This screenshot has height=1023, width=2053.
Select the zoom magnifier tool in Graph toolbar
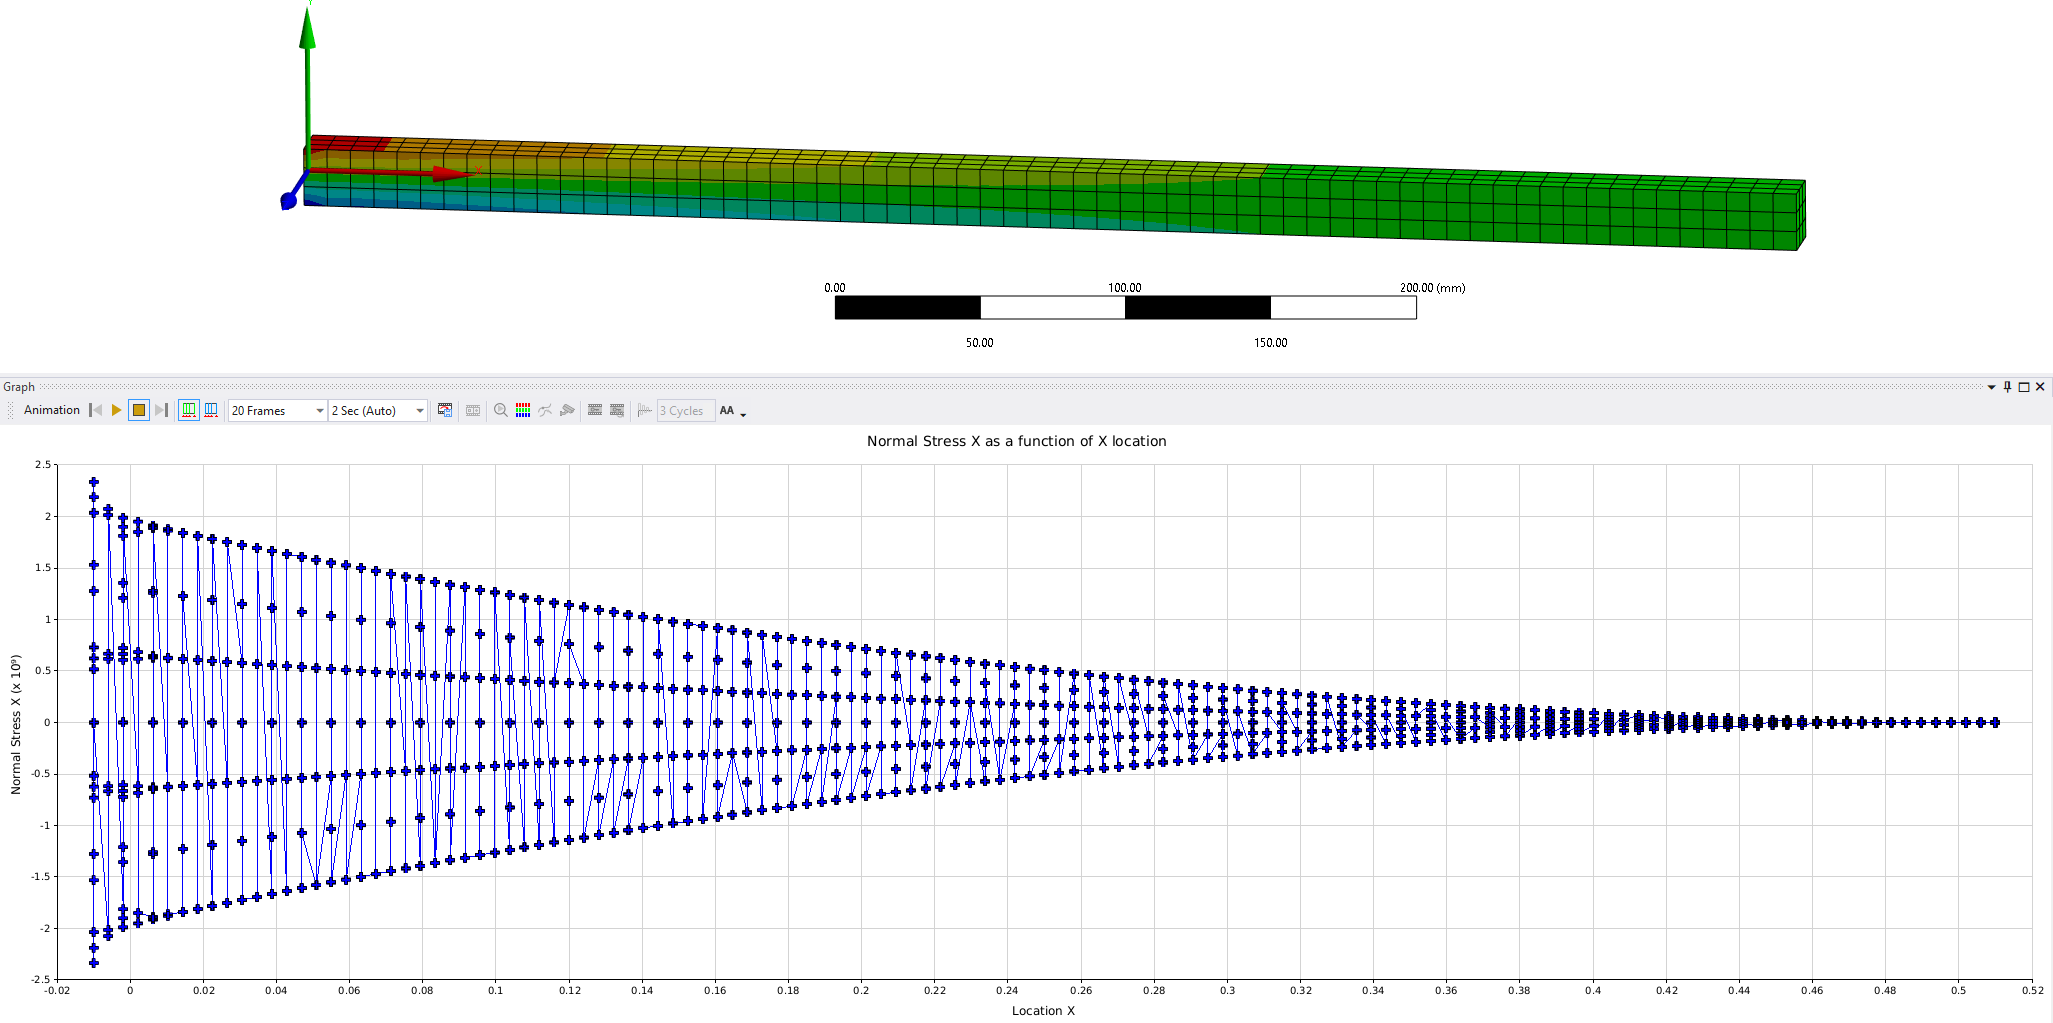point(500,410)
